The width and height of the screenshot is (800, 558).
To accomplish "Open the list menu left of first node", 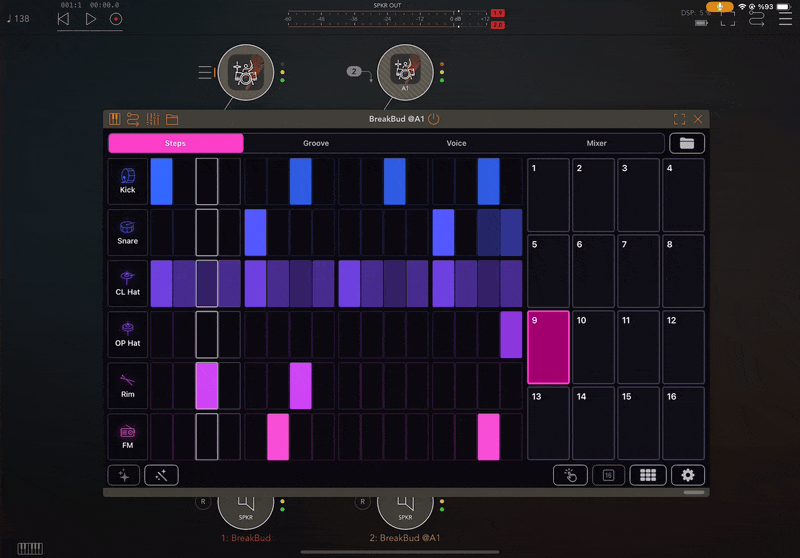I will click(205, 72).
